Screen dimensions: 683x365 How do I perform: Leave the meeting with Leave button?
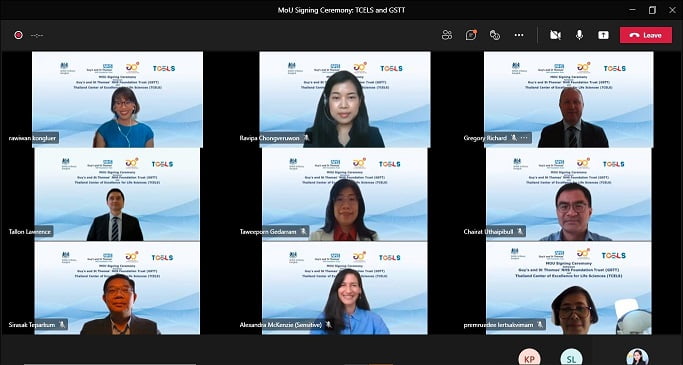646,35
